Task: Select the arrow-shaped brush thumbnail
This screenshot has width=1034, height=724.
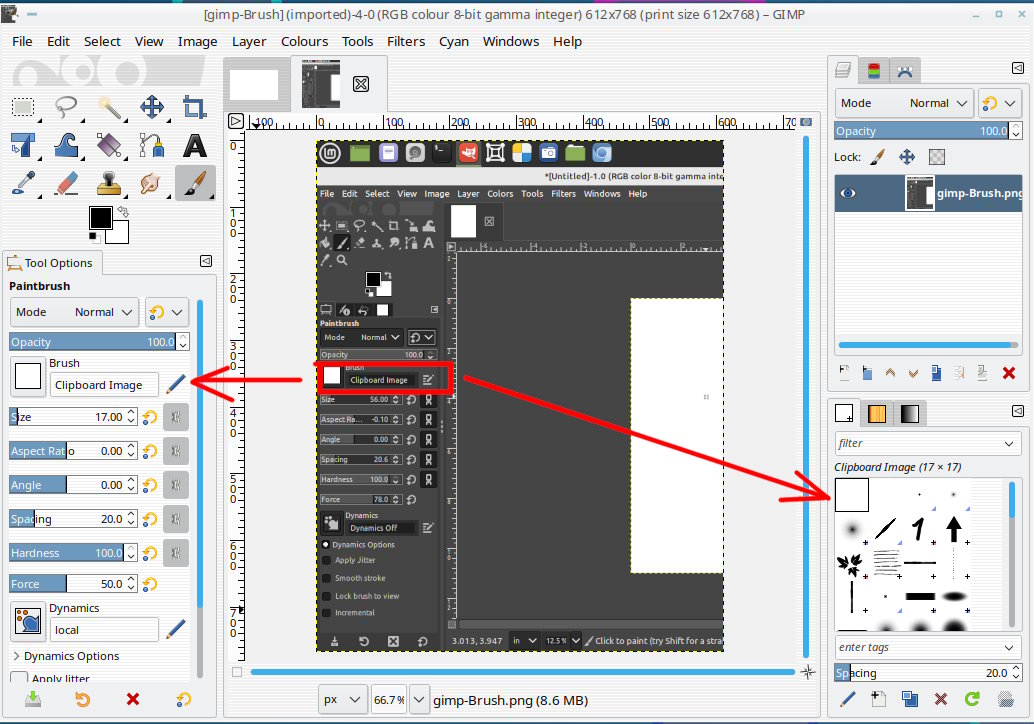Action: click(953, 528)
